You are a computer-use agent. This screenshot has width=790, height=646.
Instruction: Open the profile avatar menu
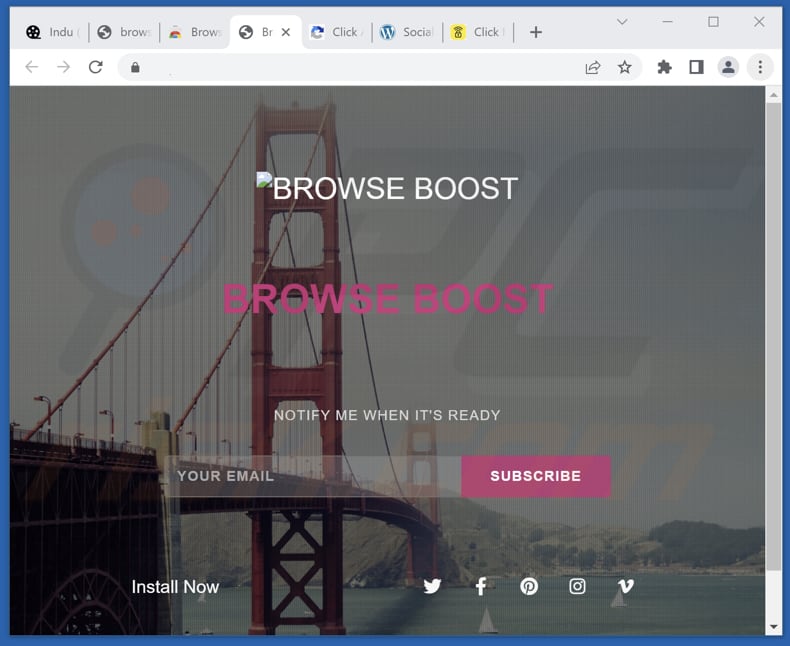pyautogui.click(x=728, y=67)
